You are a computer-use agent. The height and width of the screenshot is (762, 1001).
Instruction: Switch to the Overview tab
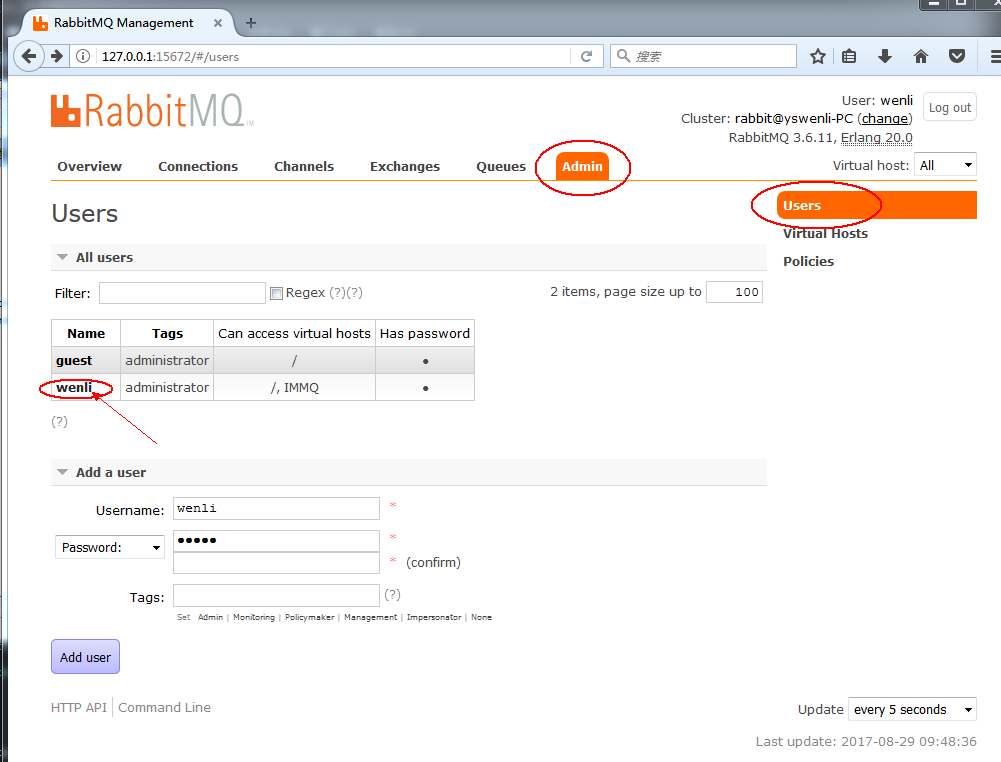point(89,166)
